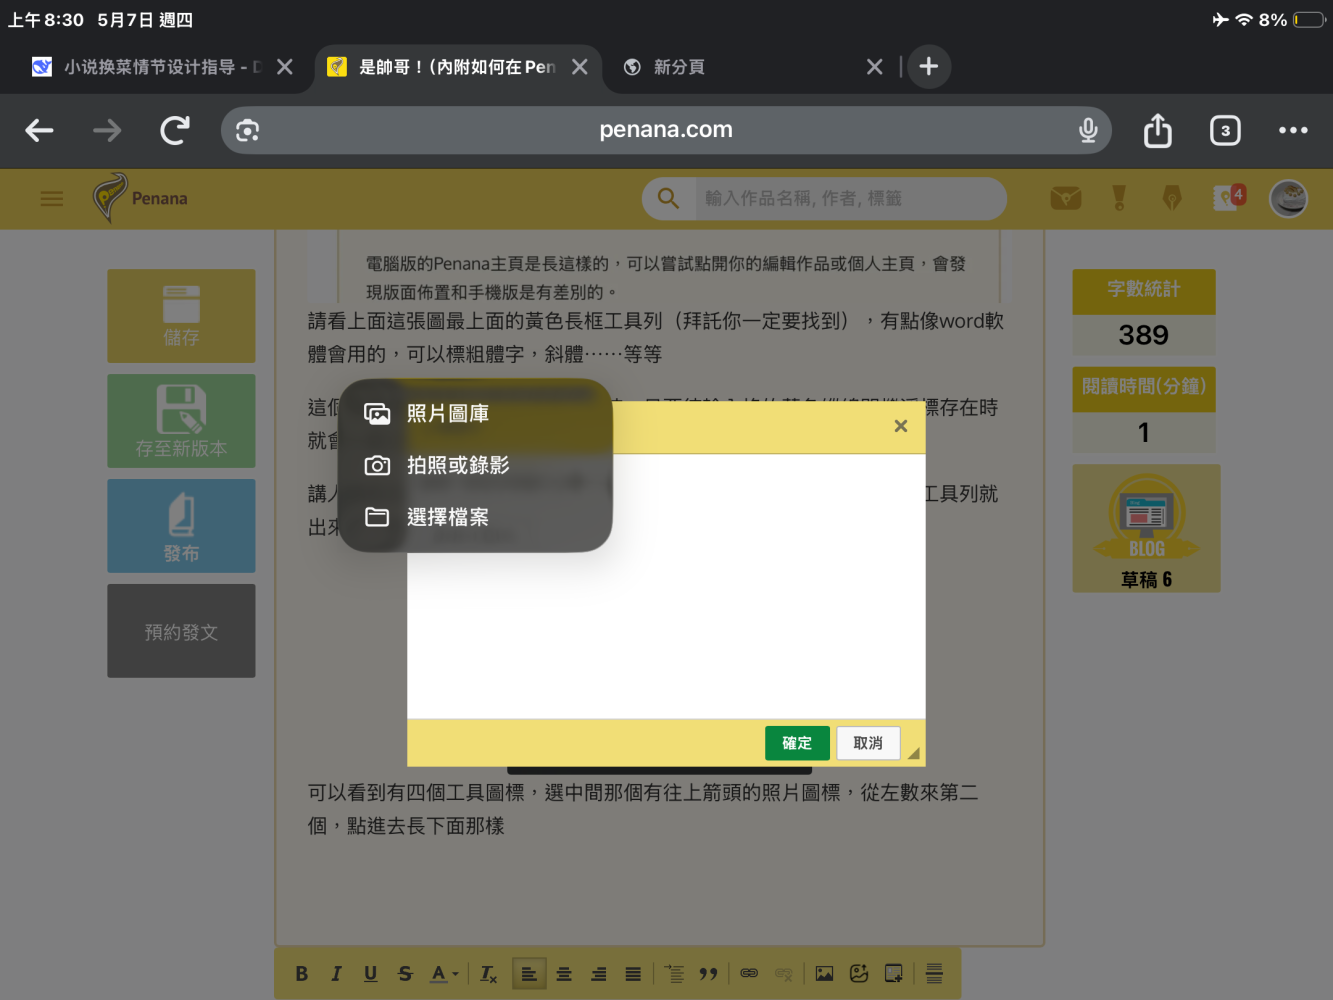This screenshot has height=1000, width=1333.
Task: Insert a block quote
Action: 709,973
